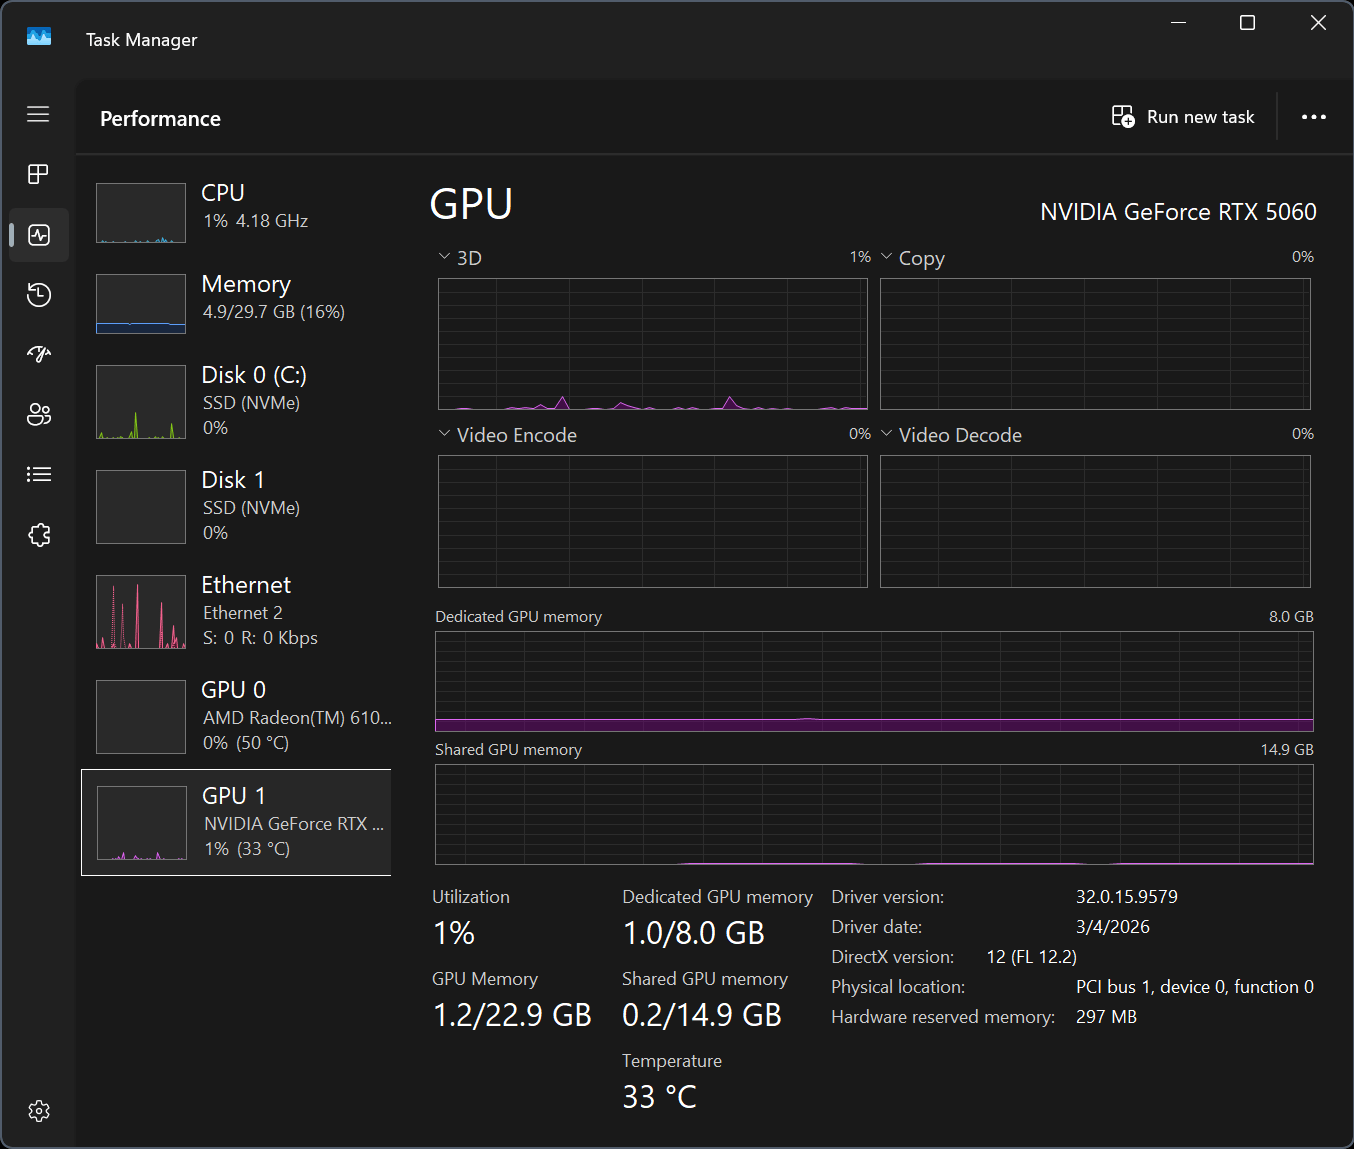Click the 14.9 GB shared memory scale label
The image size is (1354, 1149).
coord(1287,749)
